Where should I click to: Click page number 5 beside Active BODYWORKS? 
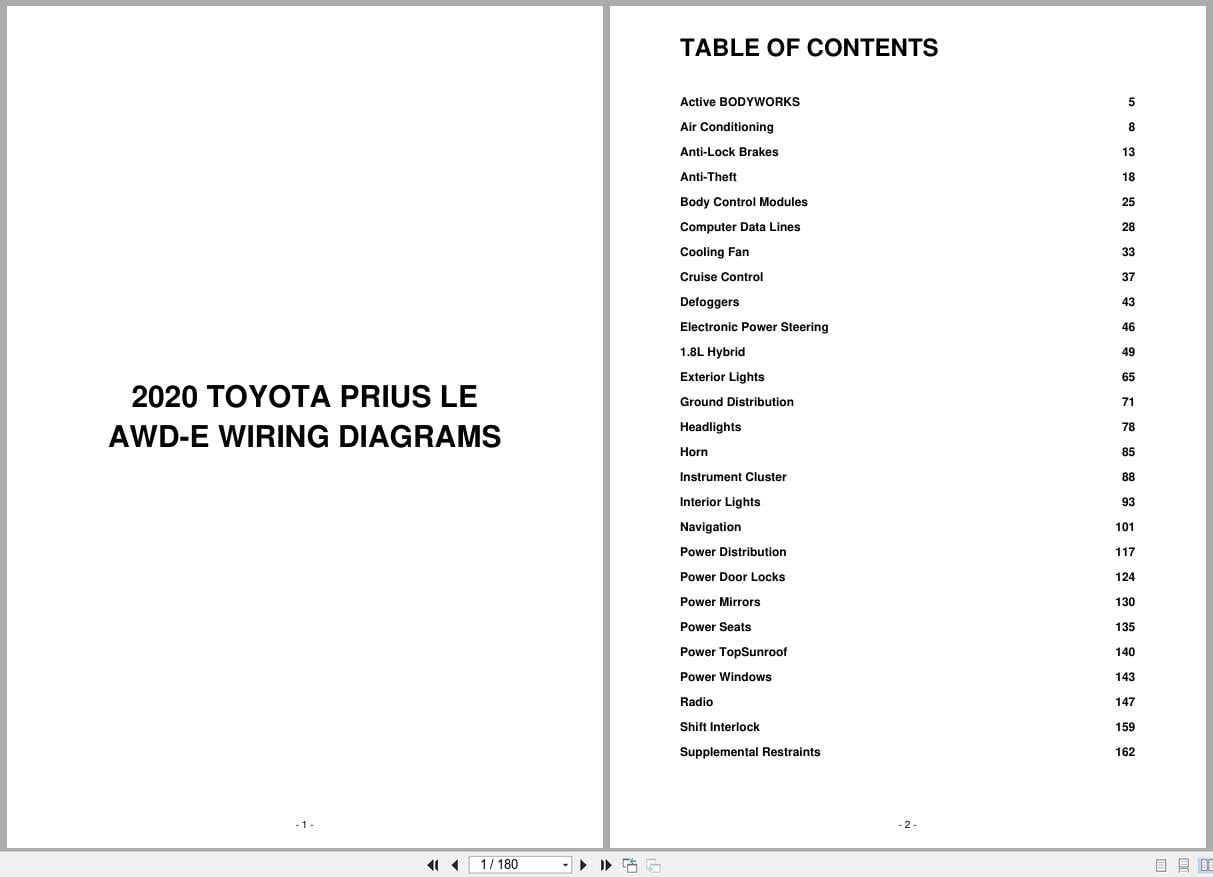pos(1132,102)
